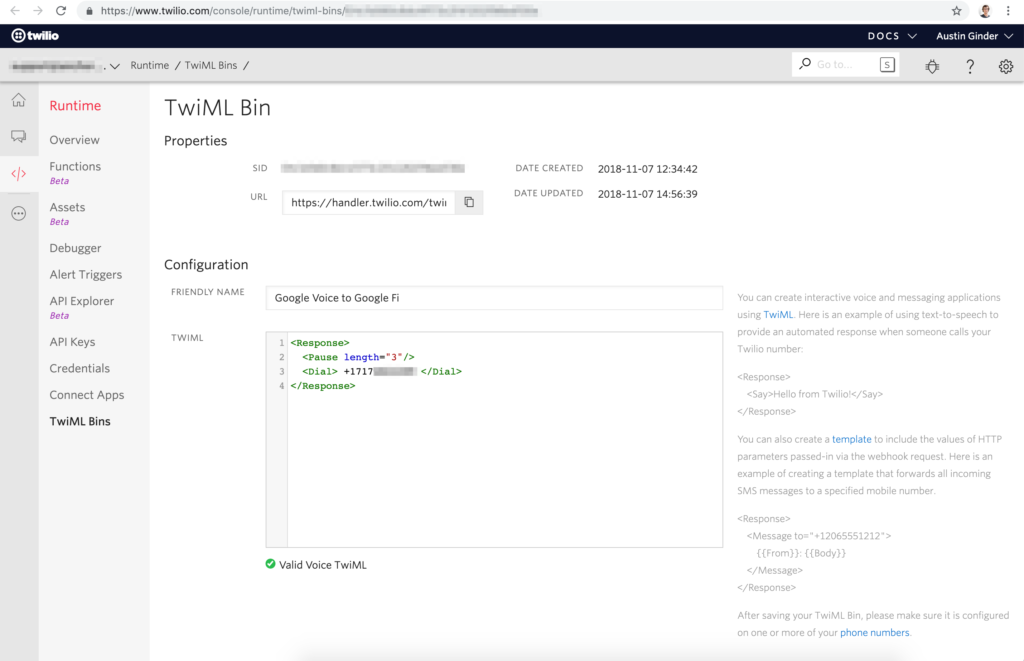
Task: Open Alert Triggers in sidebar
Action: [x=86, y=274]
